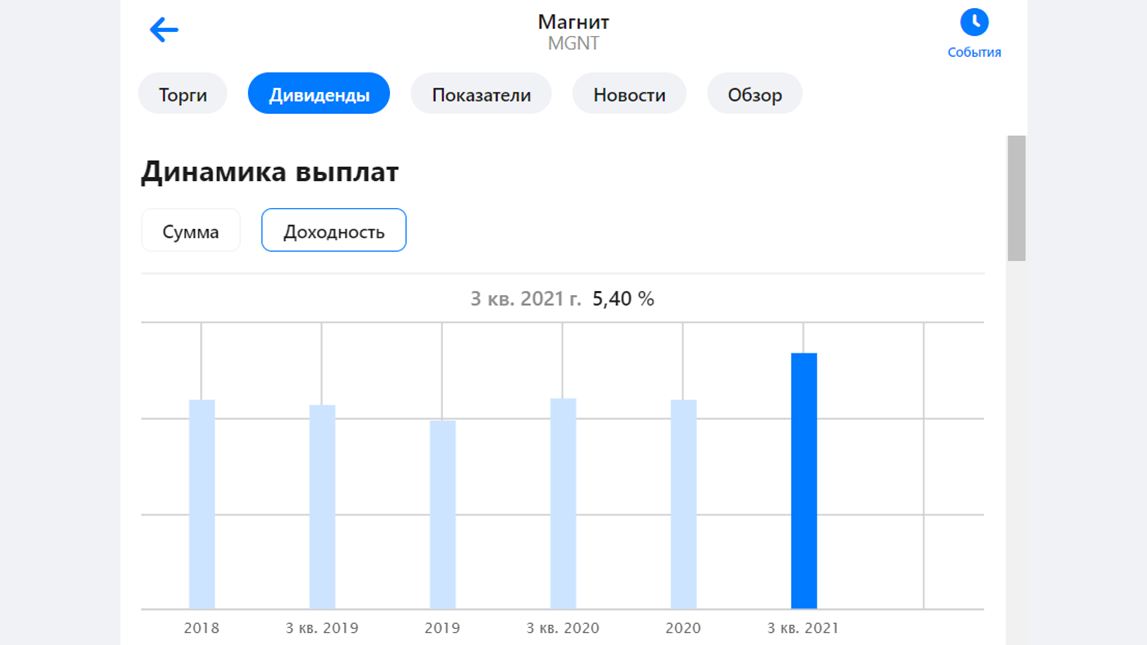
Task: Switch to the Торги tab
Action: tap(182, 93)
